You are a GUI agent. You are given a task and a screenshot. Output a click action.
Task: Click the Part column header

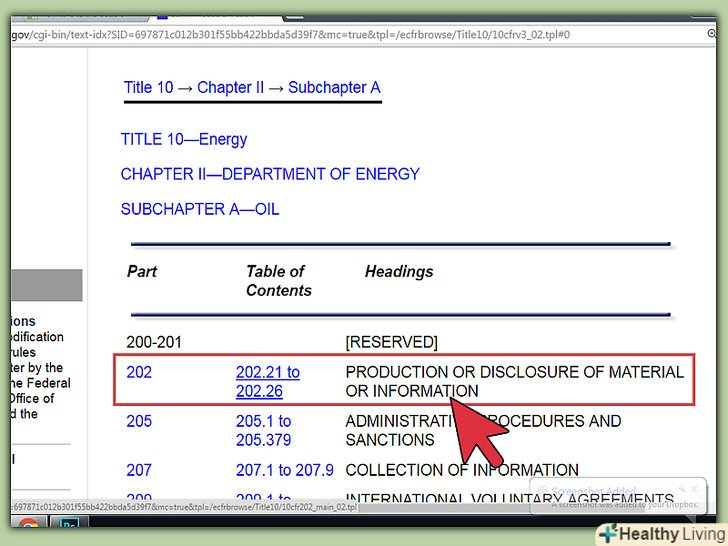(x=142, y=271)
